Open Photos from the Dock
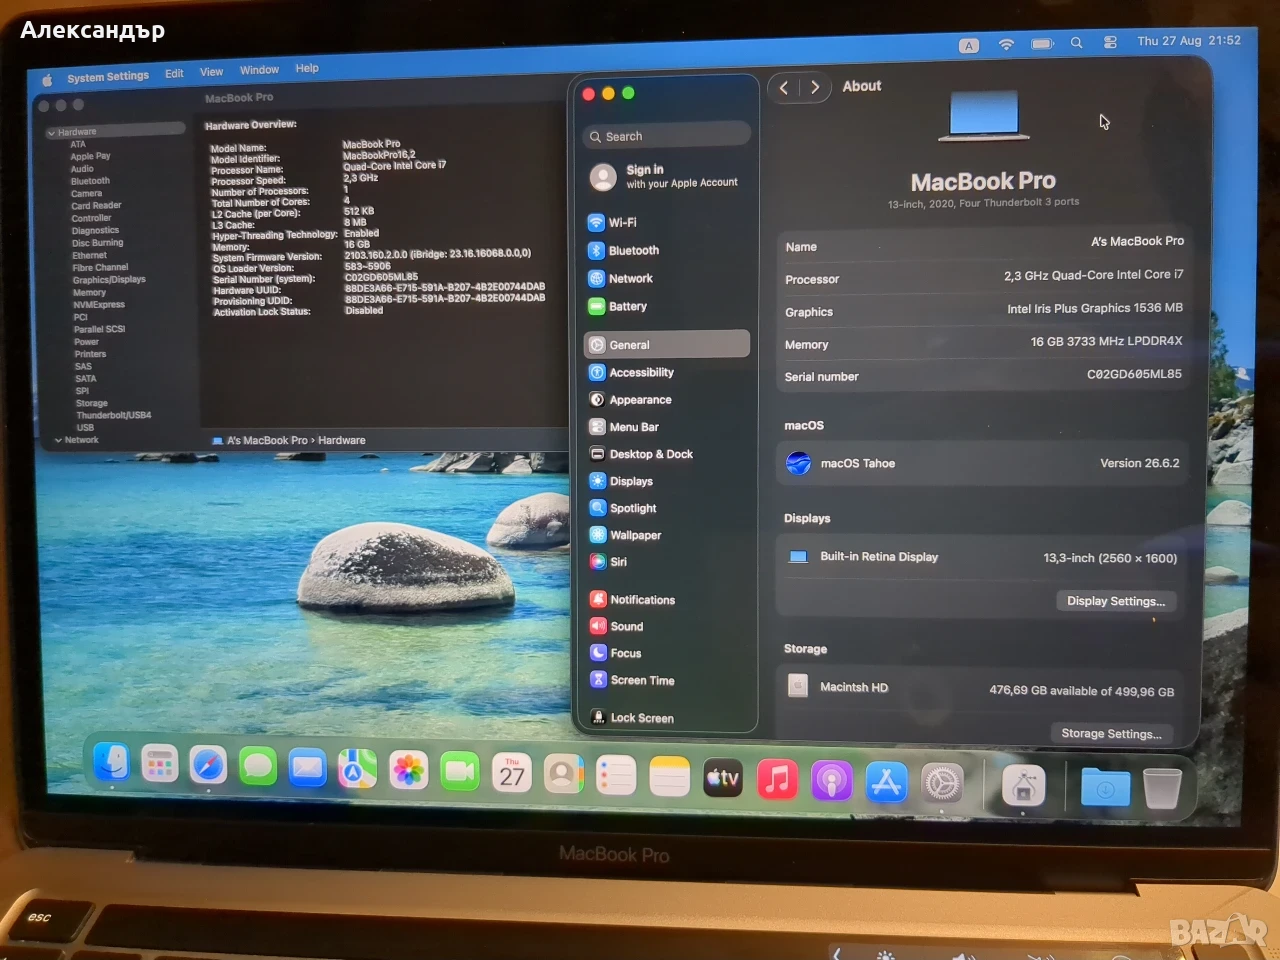The width and height of the screenshot is (1280, 960). [408, 770]
